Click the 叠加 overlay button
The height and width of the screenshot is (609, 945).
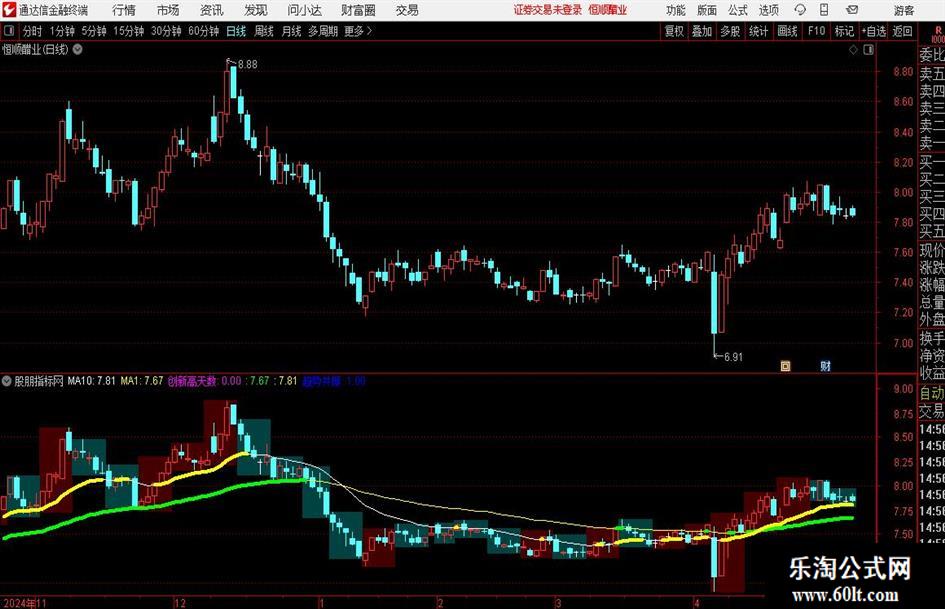702,31
